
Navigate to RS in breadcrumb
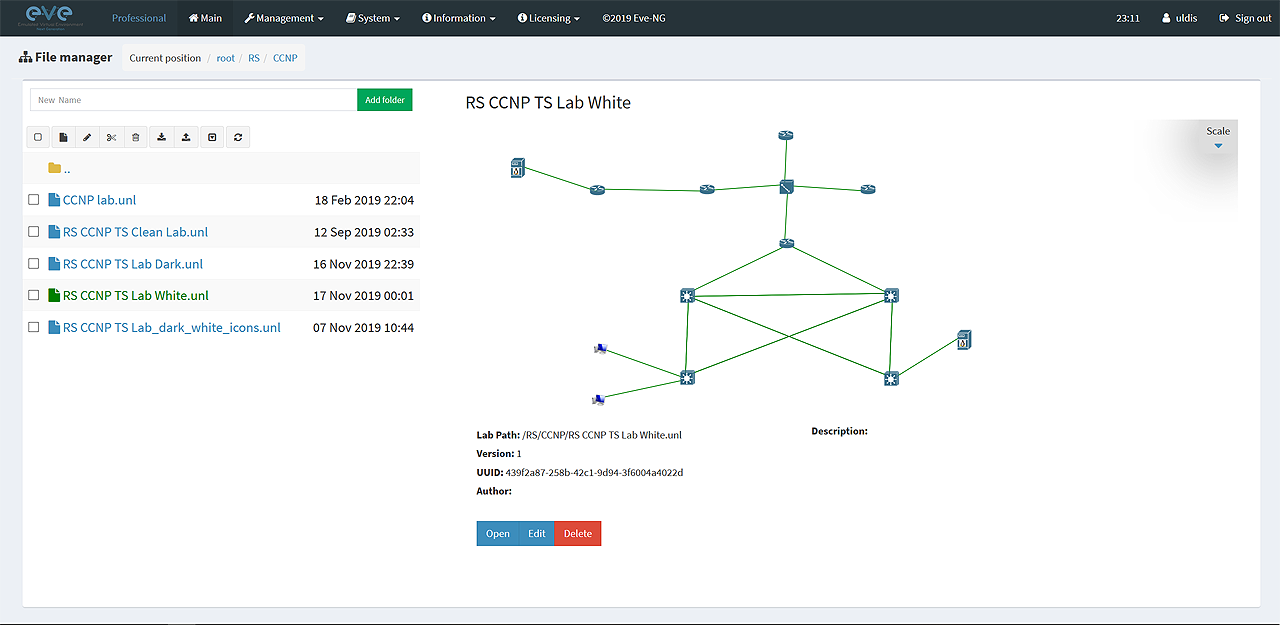click(254, 58)
